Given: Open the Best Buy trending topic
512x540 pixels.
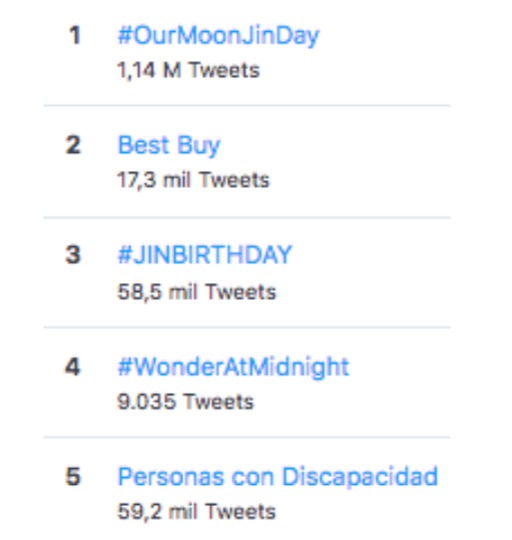Looking at the screenshot, I should click(169, 146).
